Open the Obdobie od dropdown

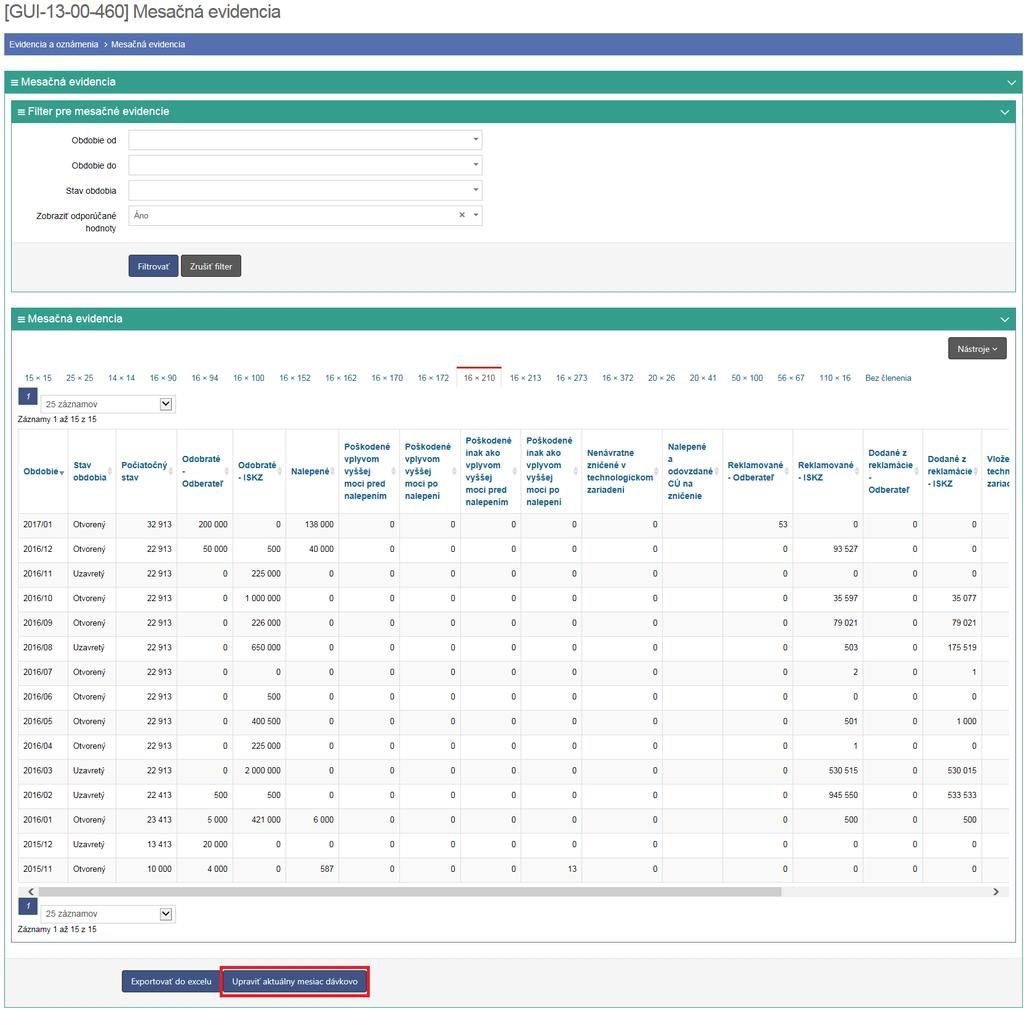click(x=305, y=140)
